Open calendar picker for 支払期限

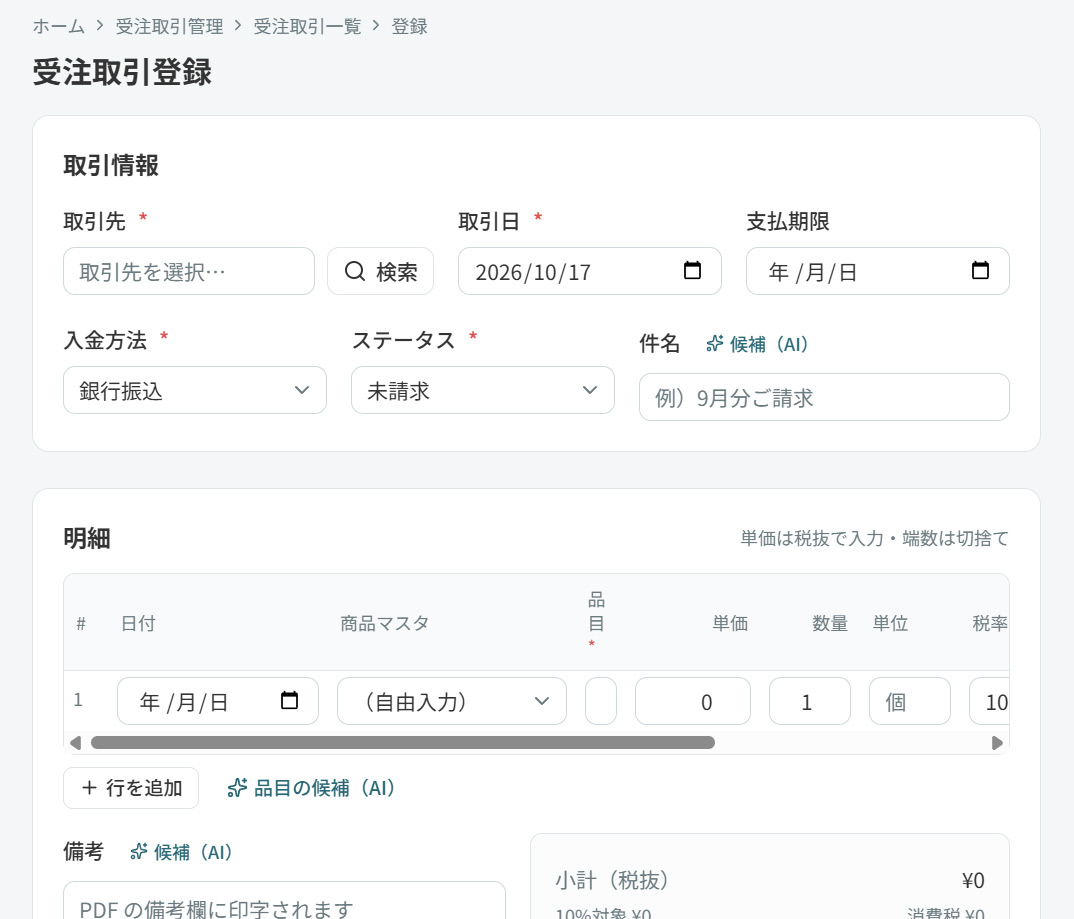click(x=980, y=270)
